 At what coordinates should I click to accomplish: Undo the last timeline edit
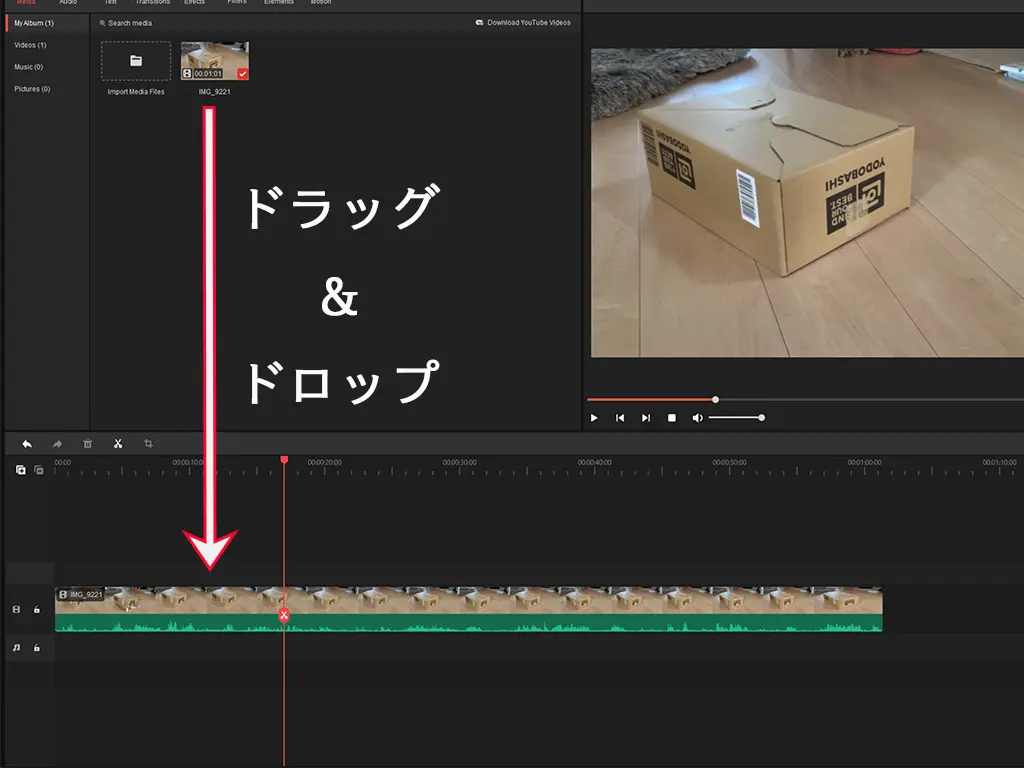coord(27,444)
